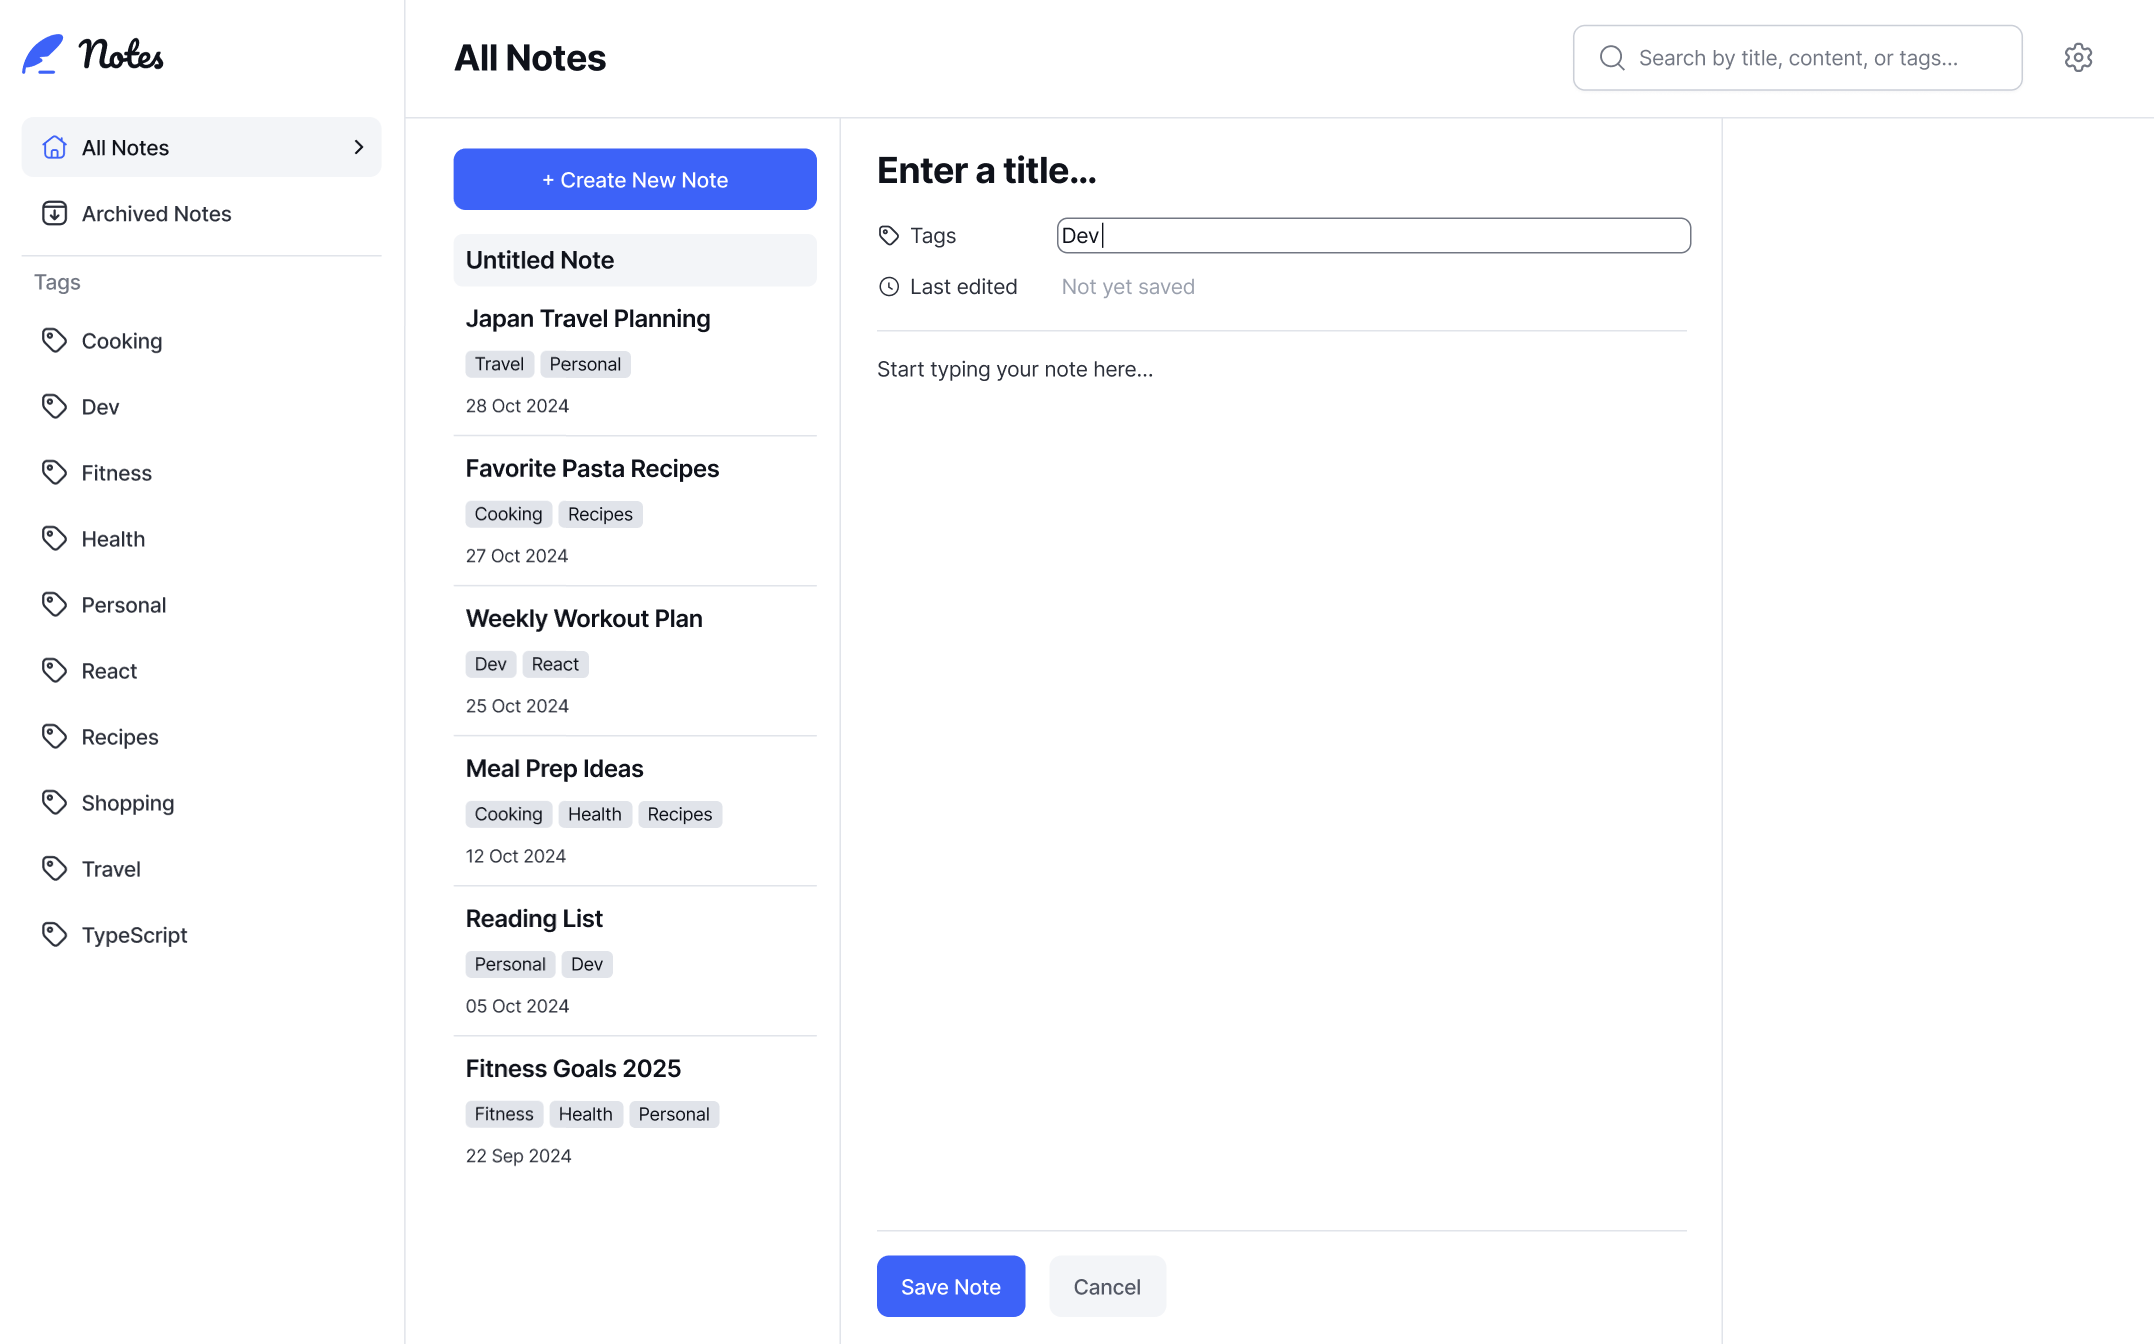
Task: Click the All Notes home icon
Action: pos(54,148)
